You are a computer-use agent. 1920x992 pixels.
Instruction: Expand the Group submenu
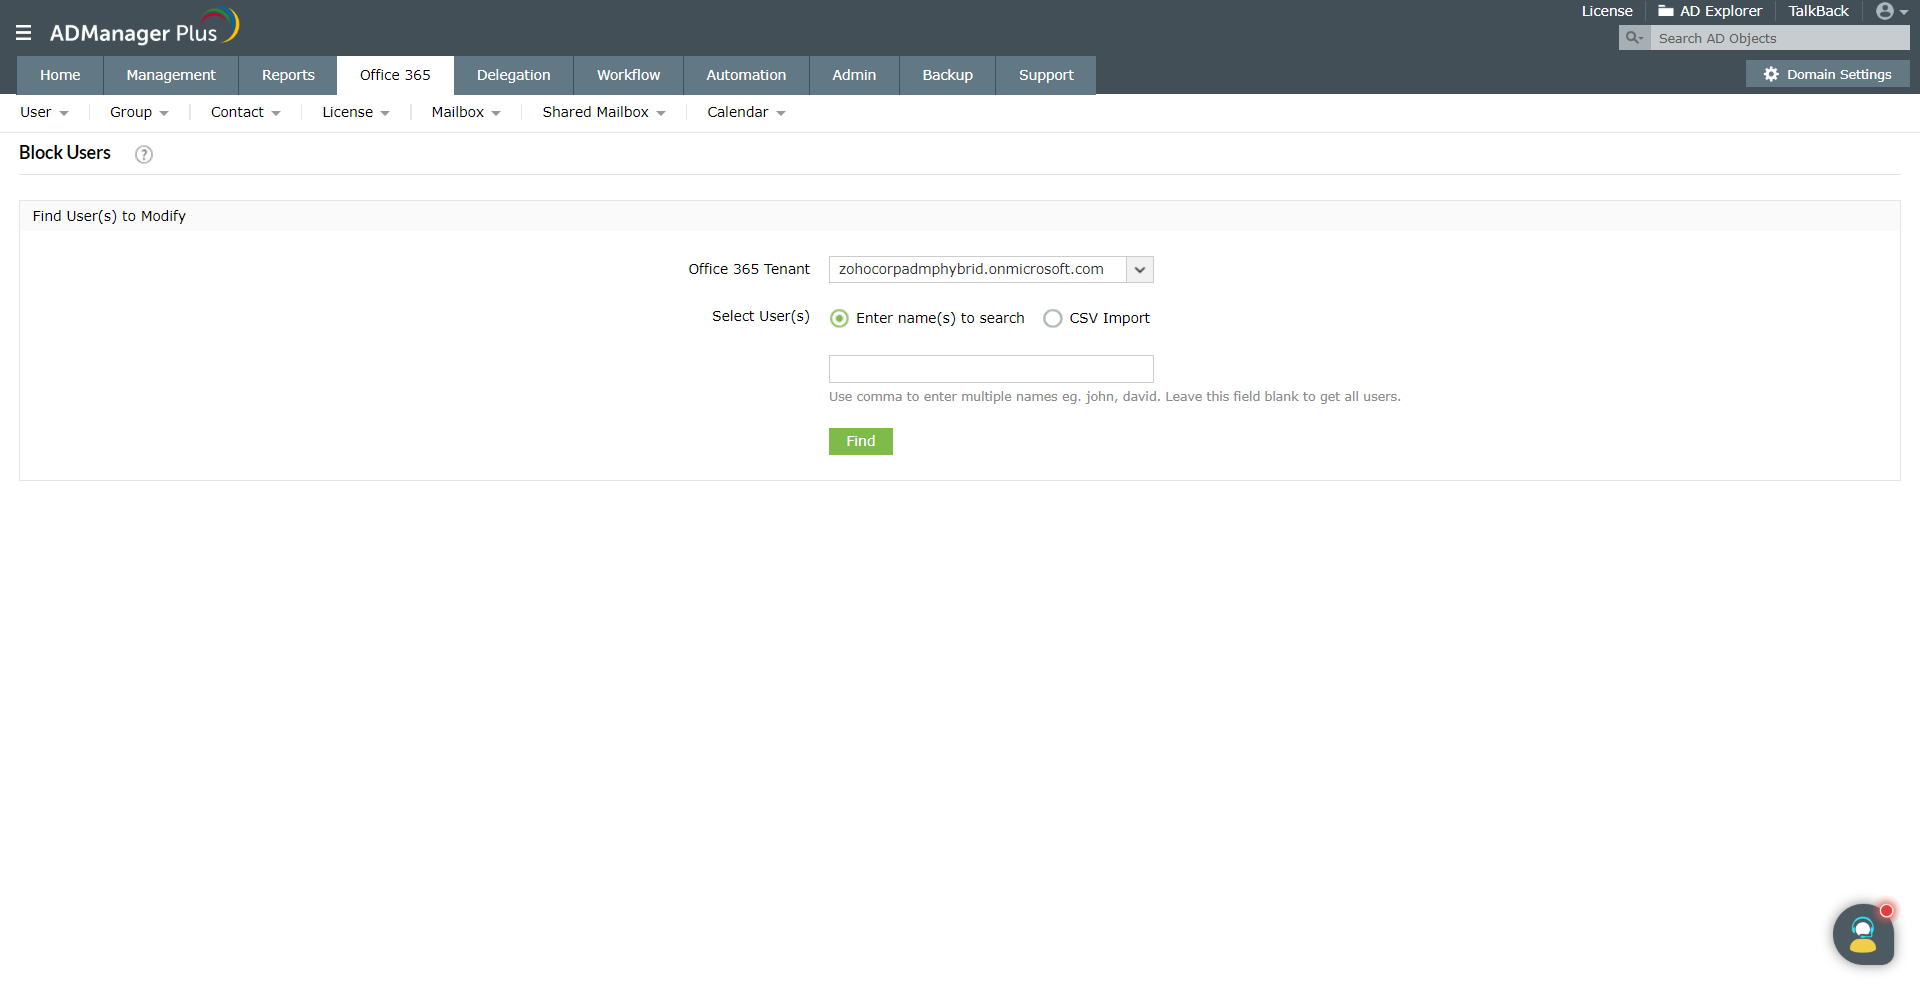(139, 112)
